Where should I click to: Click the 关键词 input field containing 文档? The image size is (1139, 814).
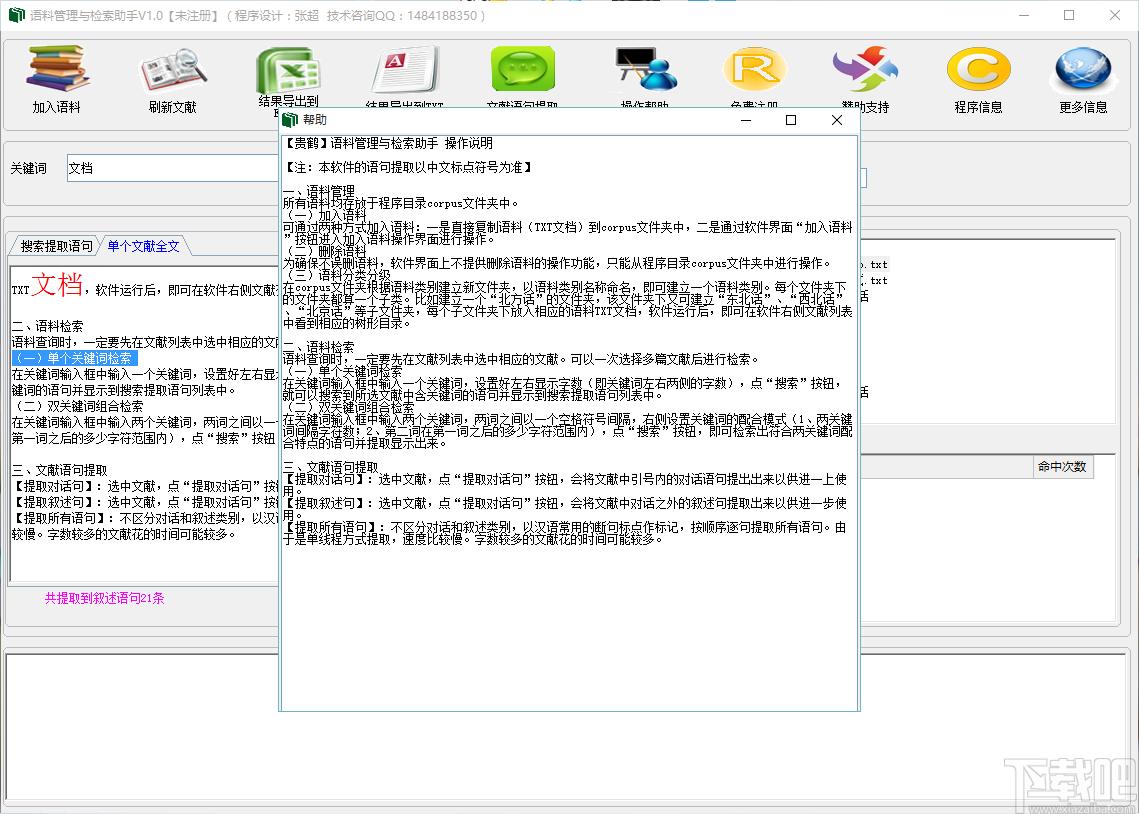173,168
